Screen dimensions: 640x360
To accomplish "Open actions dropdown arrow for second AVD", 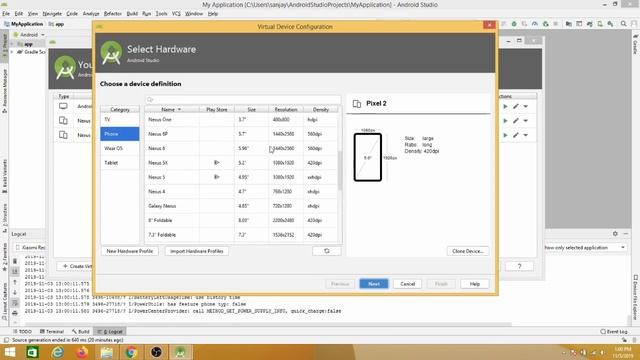I will [526, 120].
